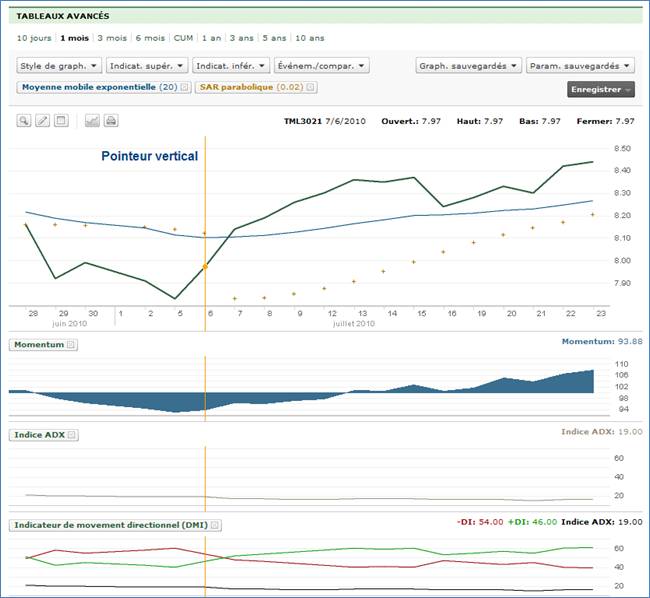
Task: Open the Style de graph. dropdown
Action: point(59,65)
